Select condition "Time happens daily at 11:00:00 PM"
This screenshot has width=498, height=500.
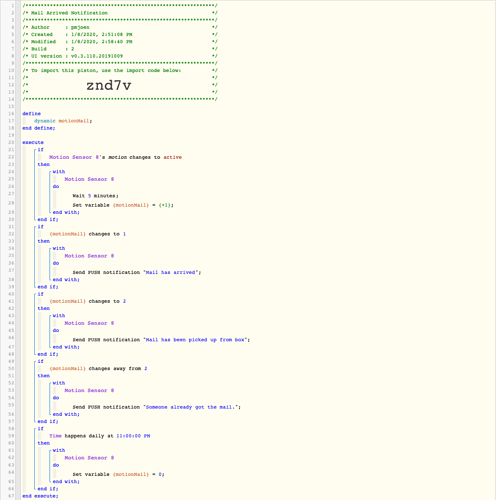tap(100, 436)
